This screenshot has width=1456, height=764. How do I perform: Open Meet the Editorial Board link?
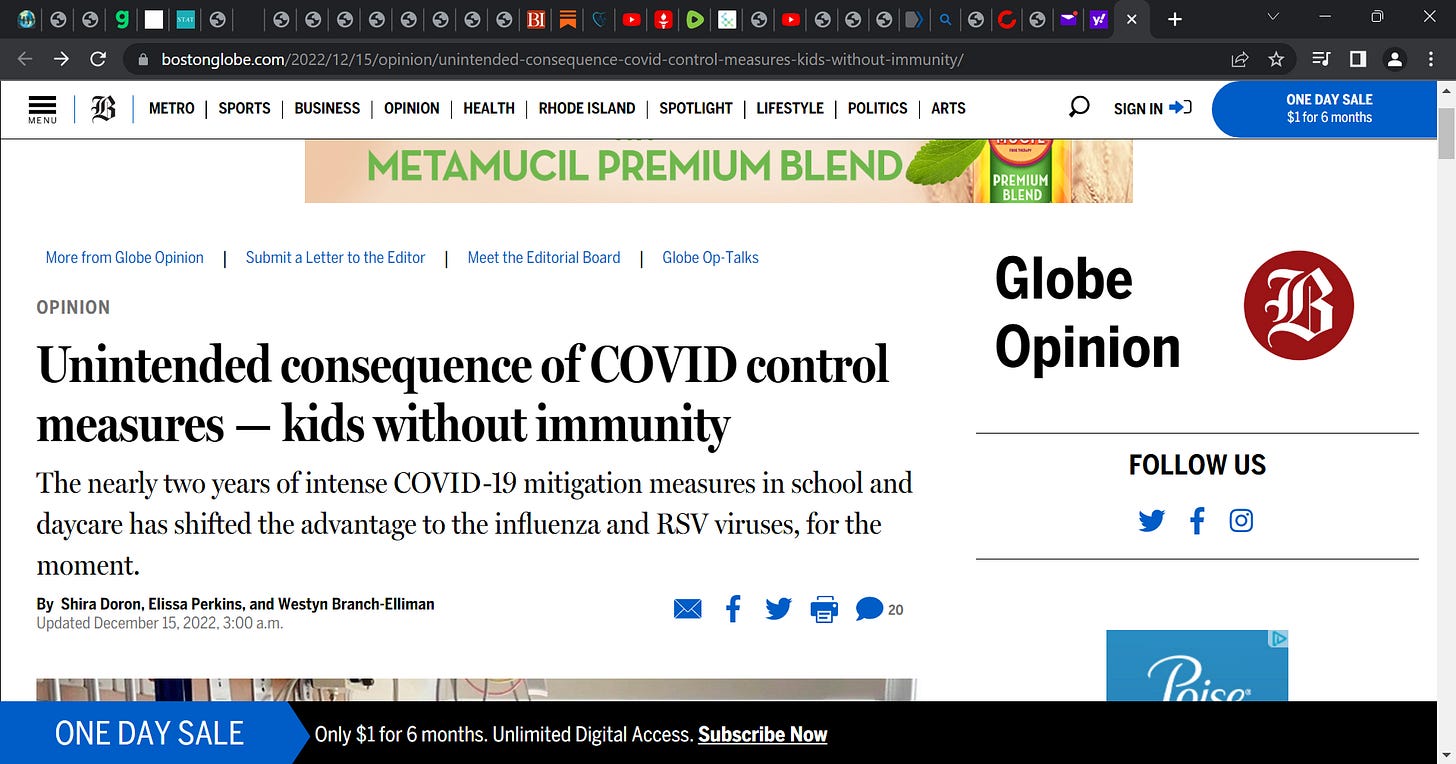[544, 258]
